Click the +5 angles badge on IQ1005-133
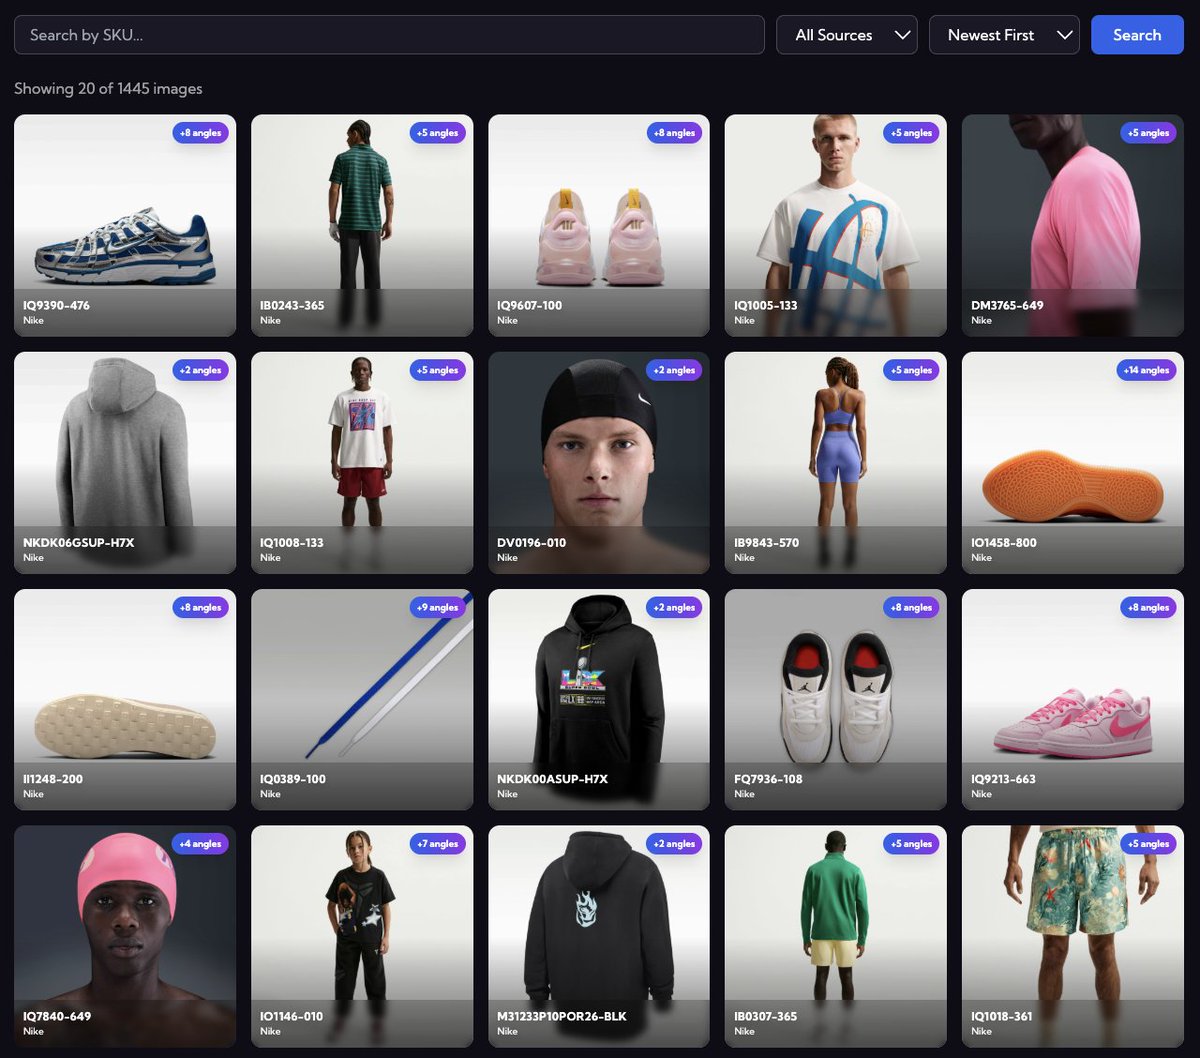This screenshot has width=1200, height=1058. pyautogui.click(x=912, y=133)
